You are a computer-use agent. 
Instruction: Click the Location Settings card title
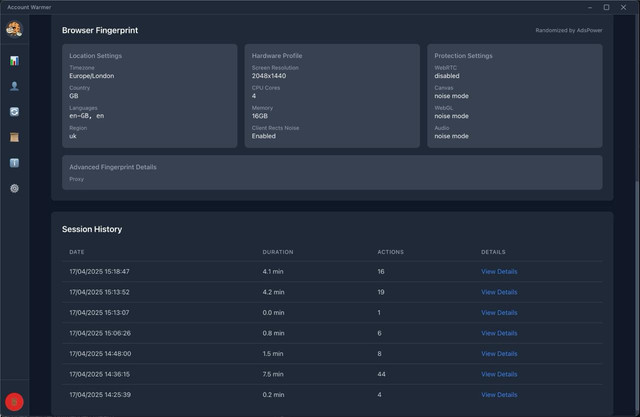pyautogui.click(x=95, y=55)
